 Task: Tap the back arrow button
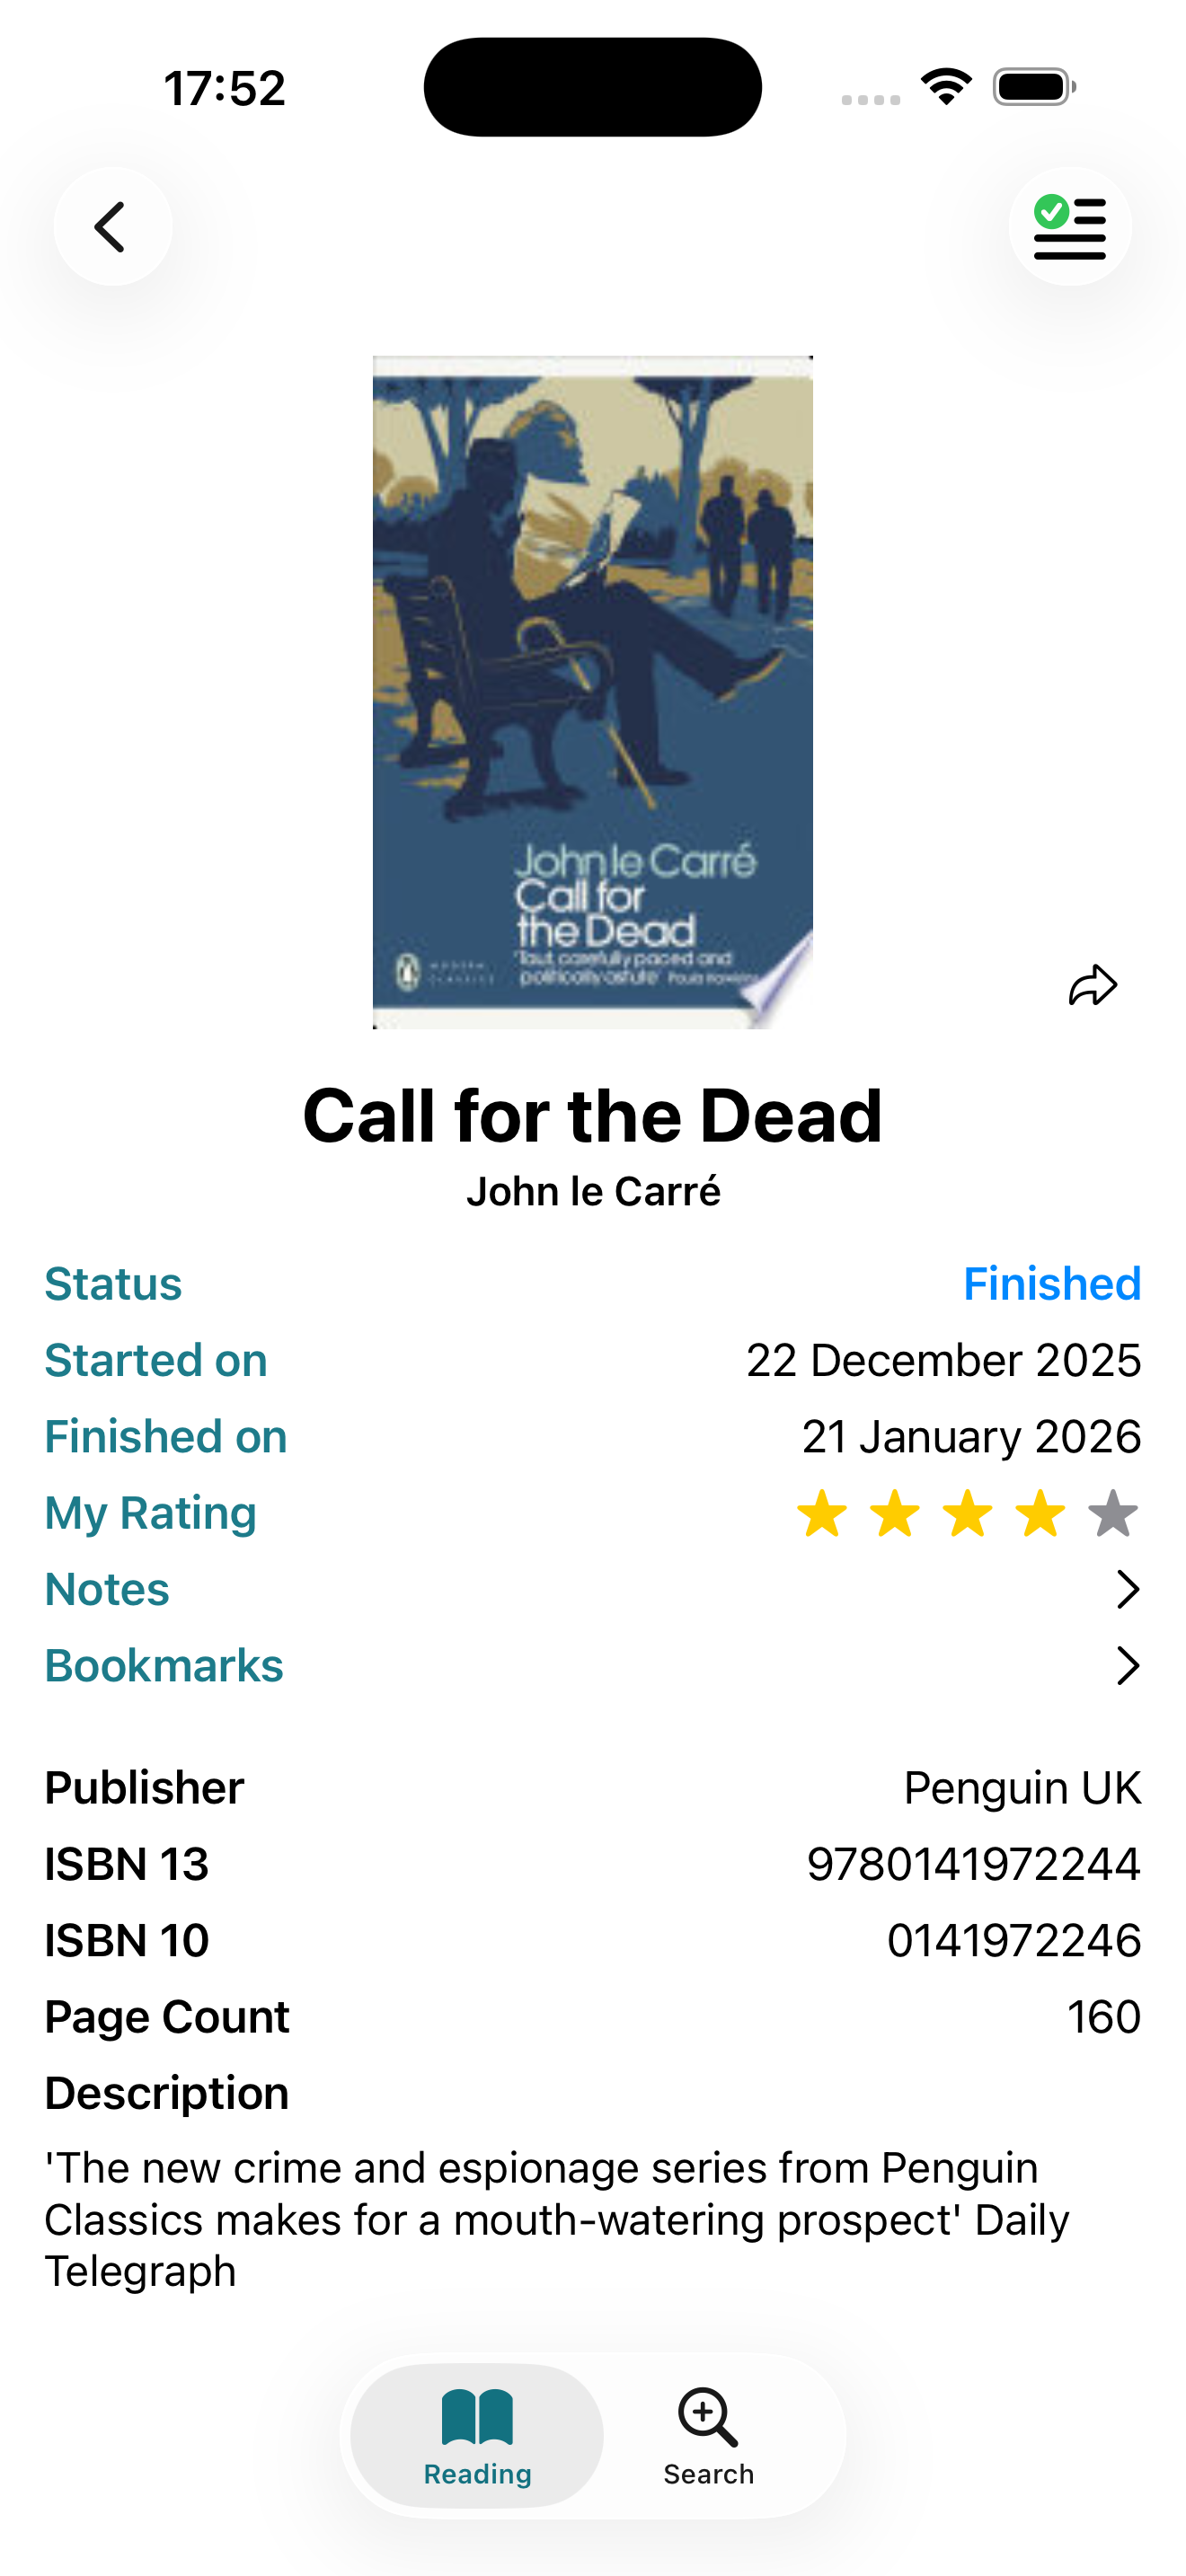click(x=112, y=227)
